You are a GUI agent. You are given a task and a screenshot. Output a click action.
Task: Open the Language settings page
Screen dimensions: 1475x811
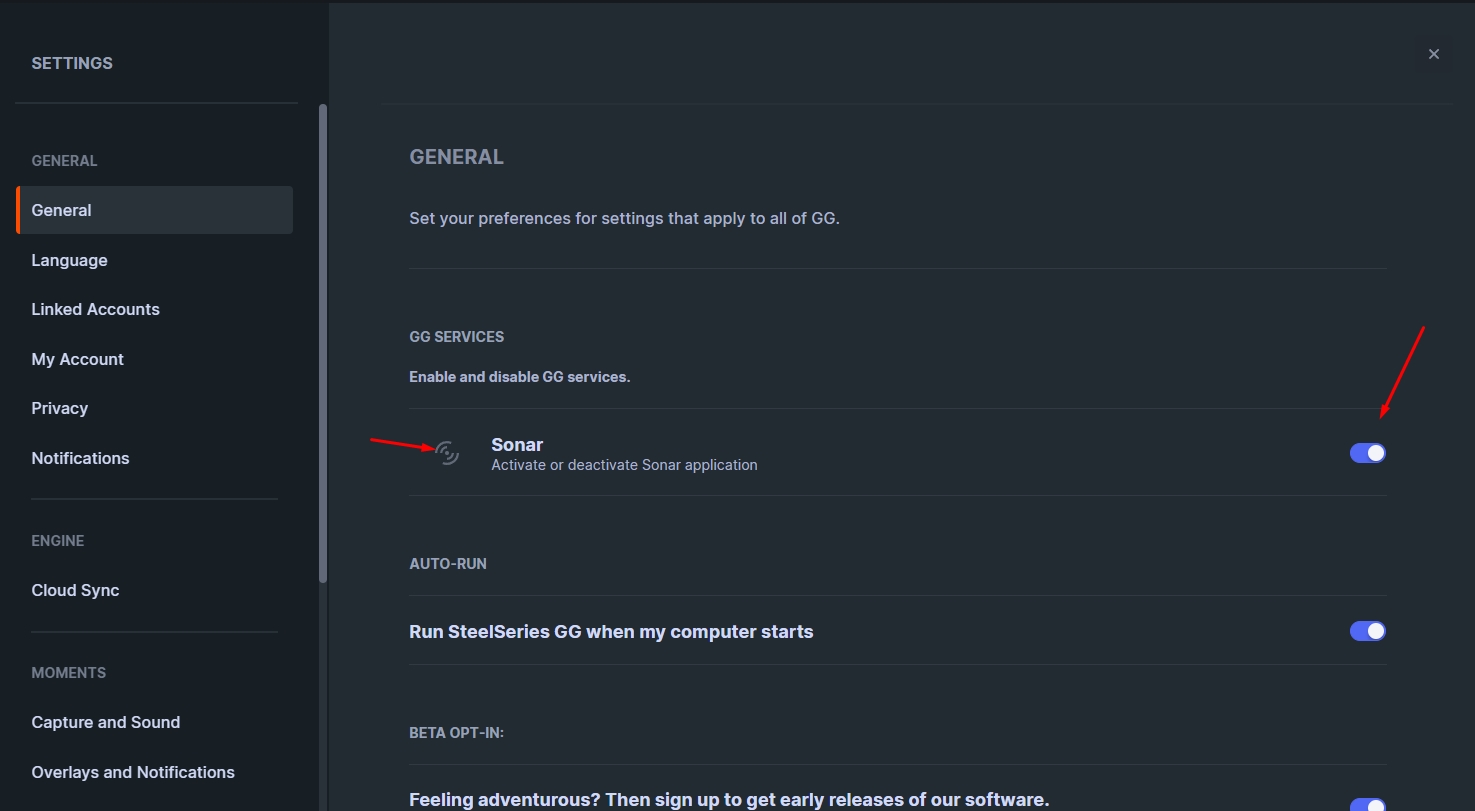(69, 260)
